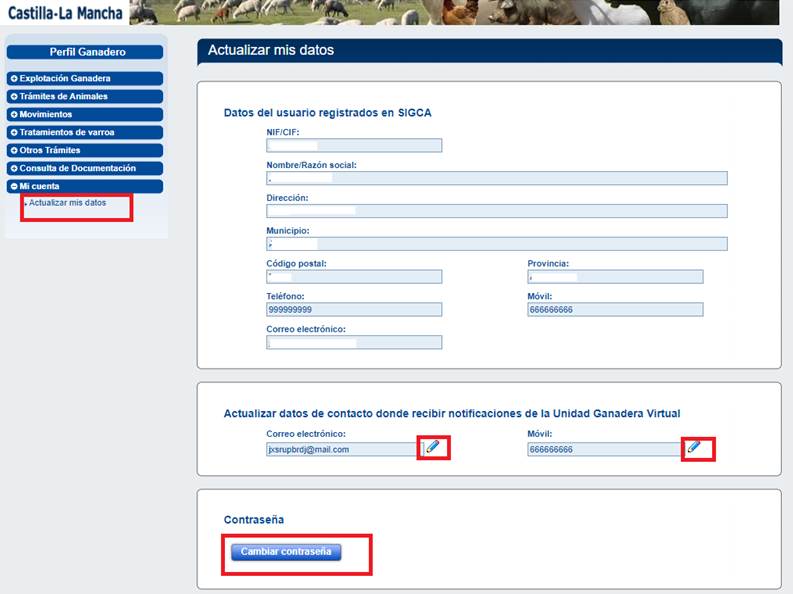Click the pencil icon next to Correo electrónico

(433, 447)
